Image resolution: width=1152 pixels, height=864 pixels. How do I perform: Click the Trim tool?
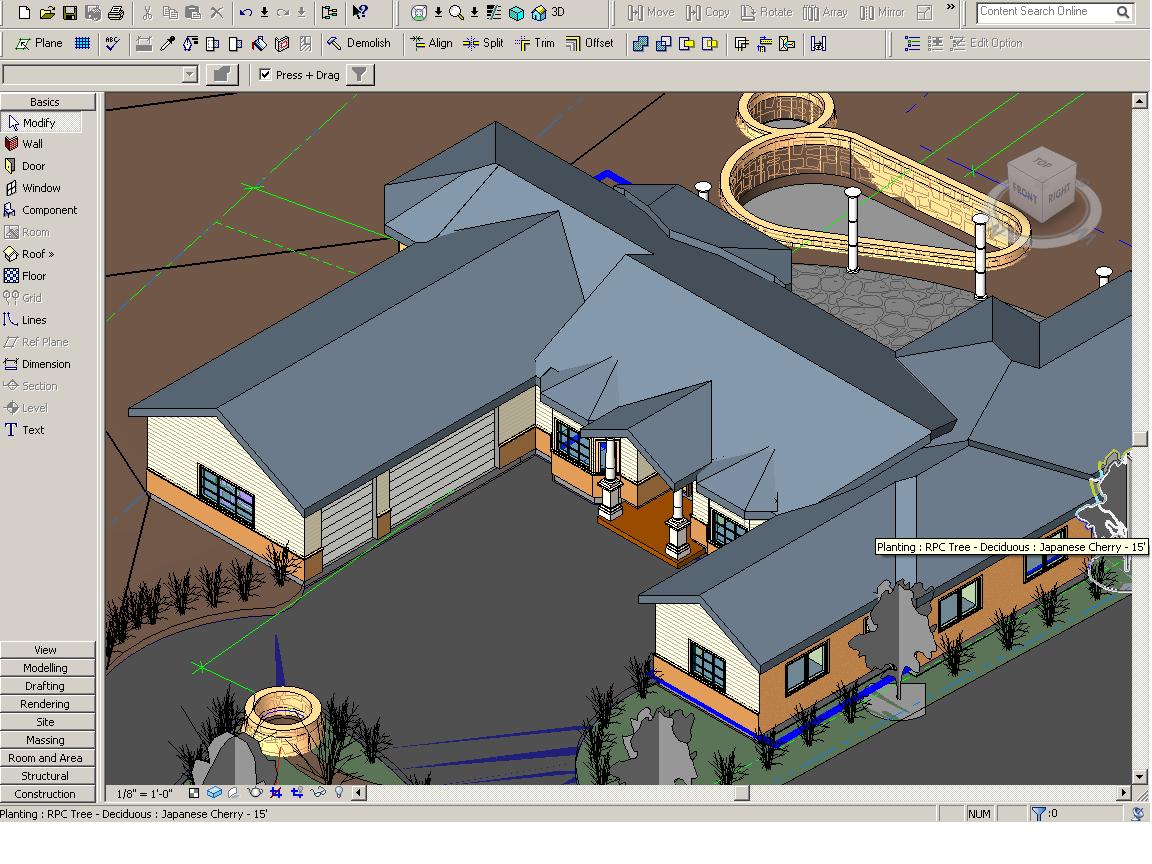point(535,43)
